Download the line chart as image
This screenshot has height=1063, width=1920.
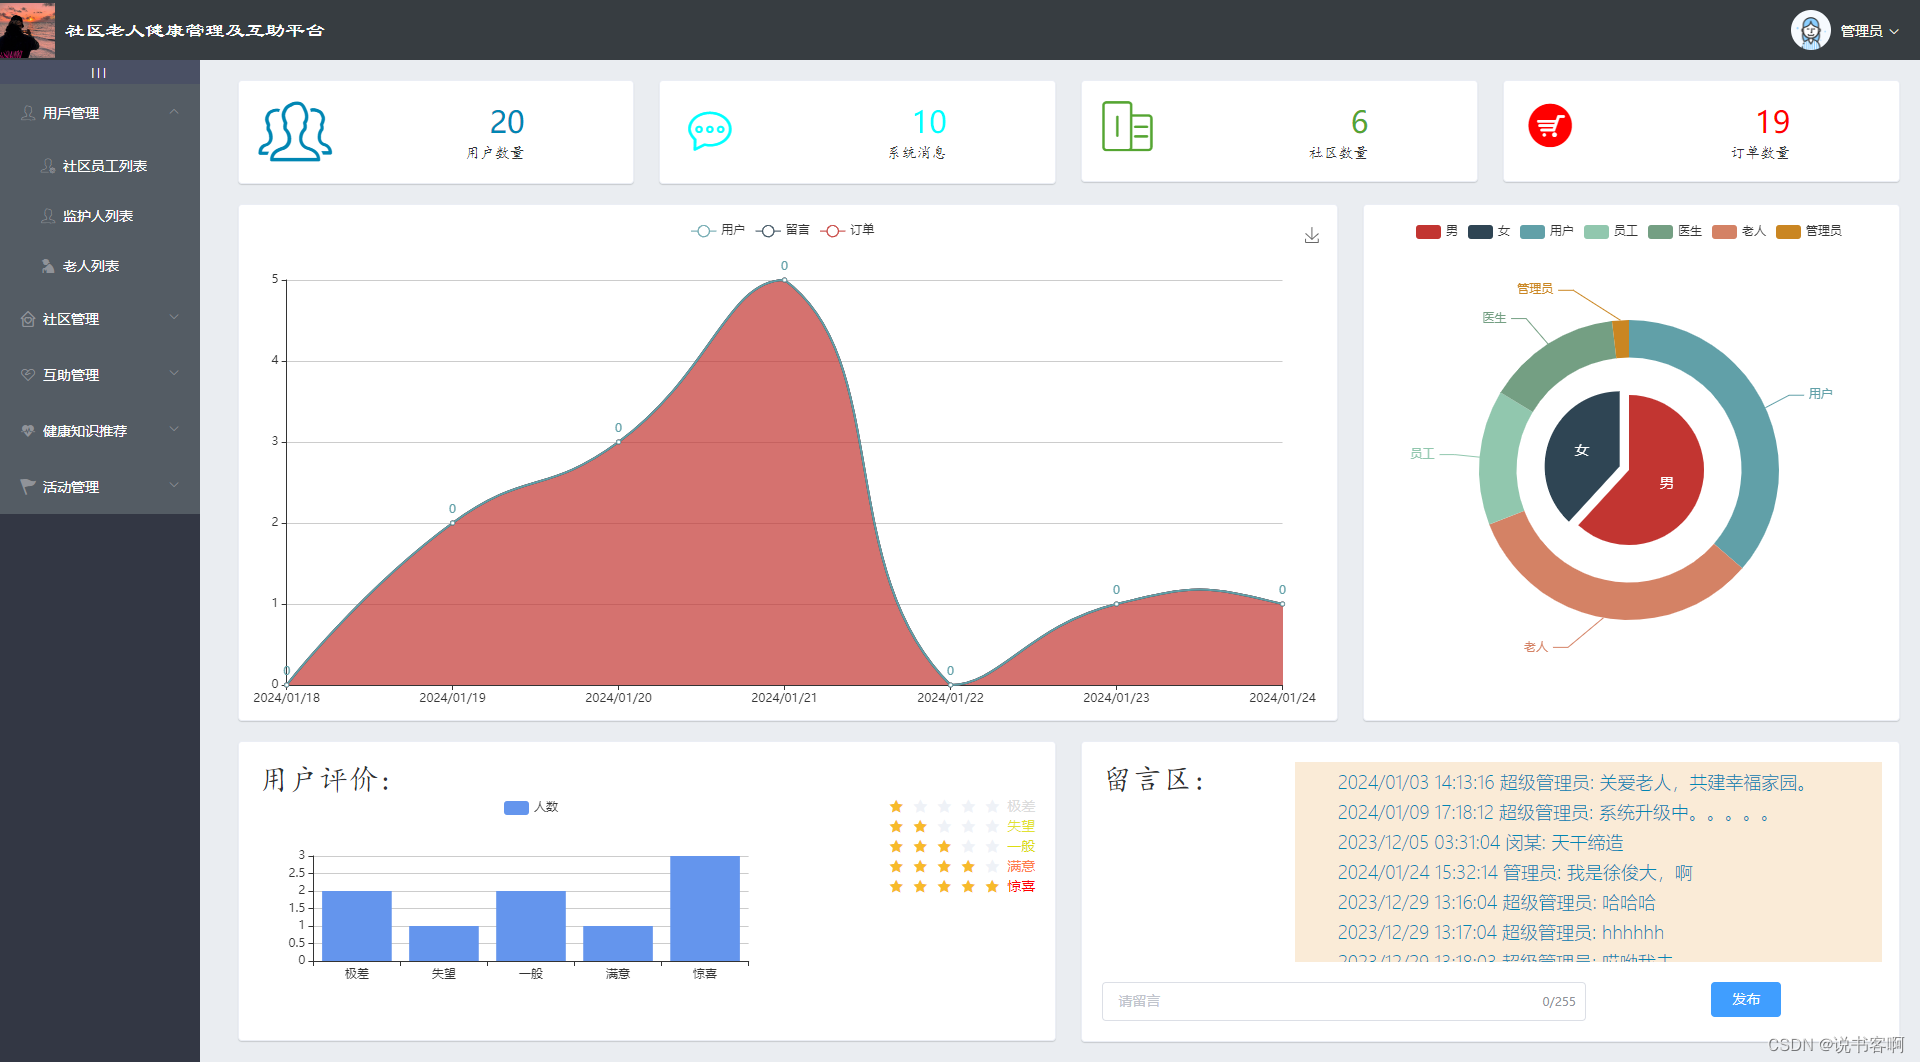(x=1312, y=236)
